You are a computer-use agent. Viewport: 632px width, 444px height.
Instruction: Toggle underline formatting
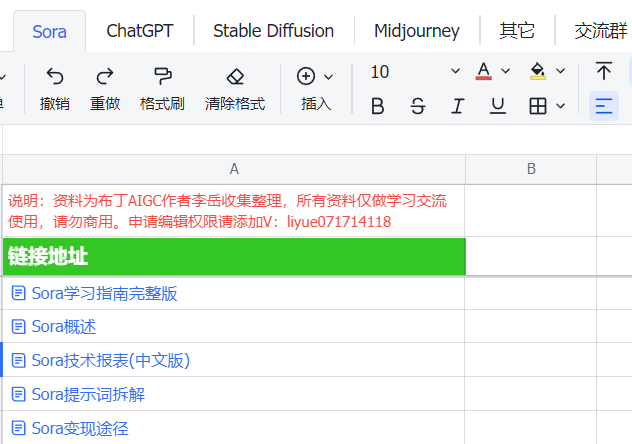point(498,106)
